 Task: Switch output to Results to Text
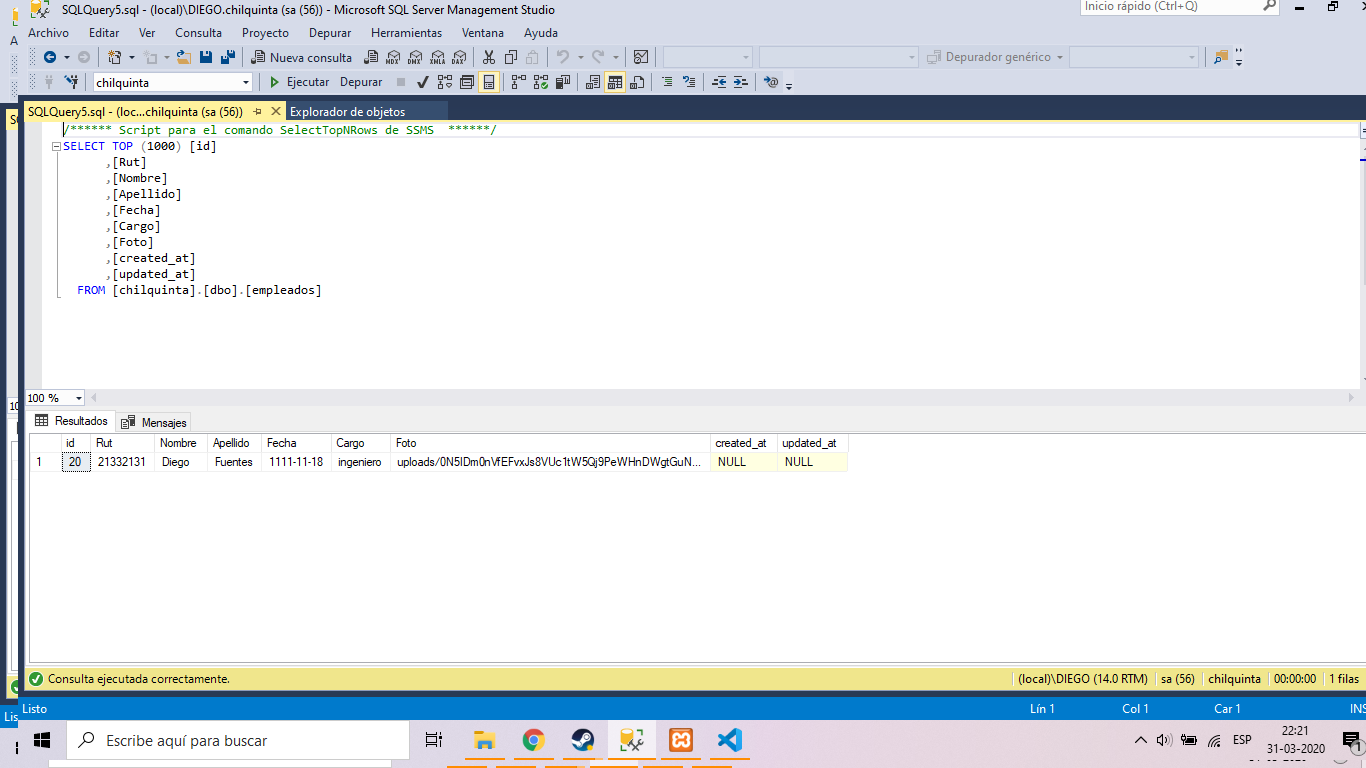(x=592, y=82)
